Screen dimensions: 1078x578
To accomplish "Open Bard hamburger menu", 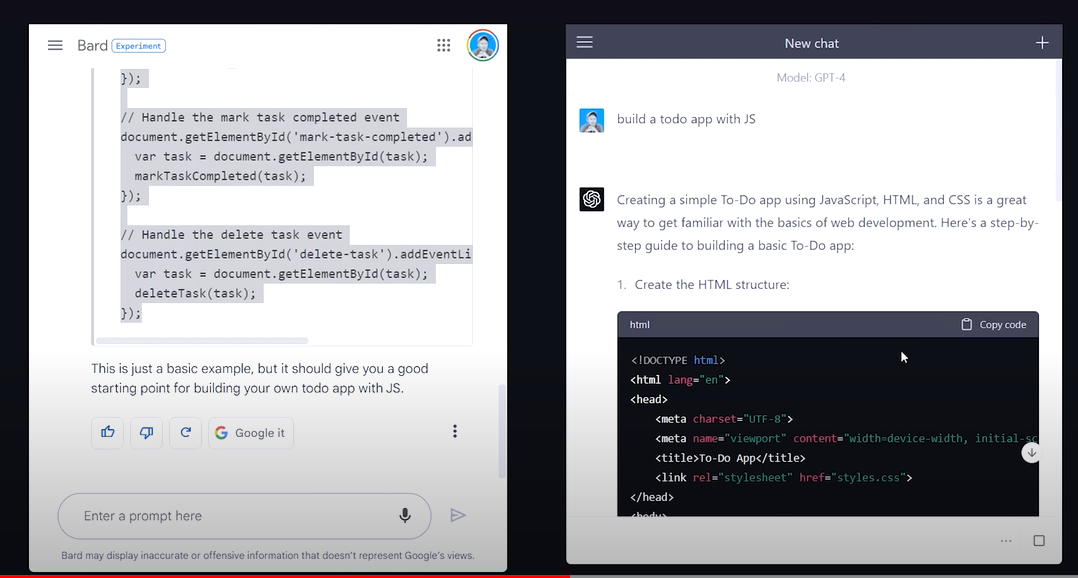I will (x=55, y=45).
